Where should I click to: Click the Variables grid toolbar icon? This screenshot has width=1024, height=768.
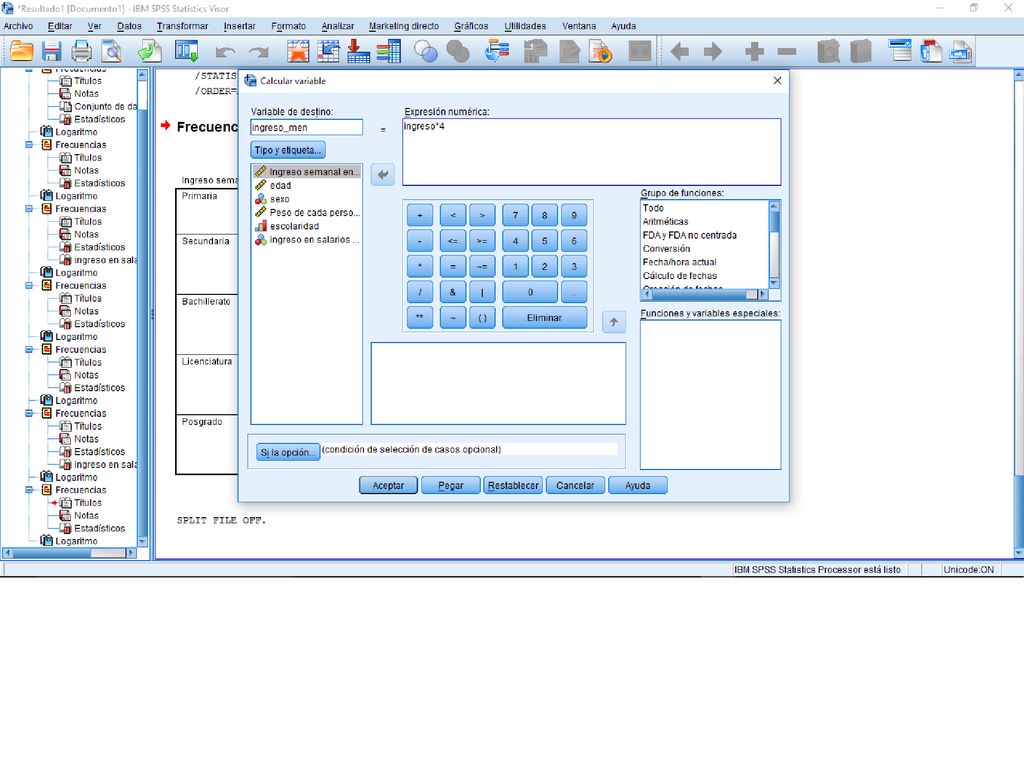[x=389, y=51]
